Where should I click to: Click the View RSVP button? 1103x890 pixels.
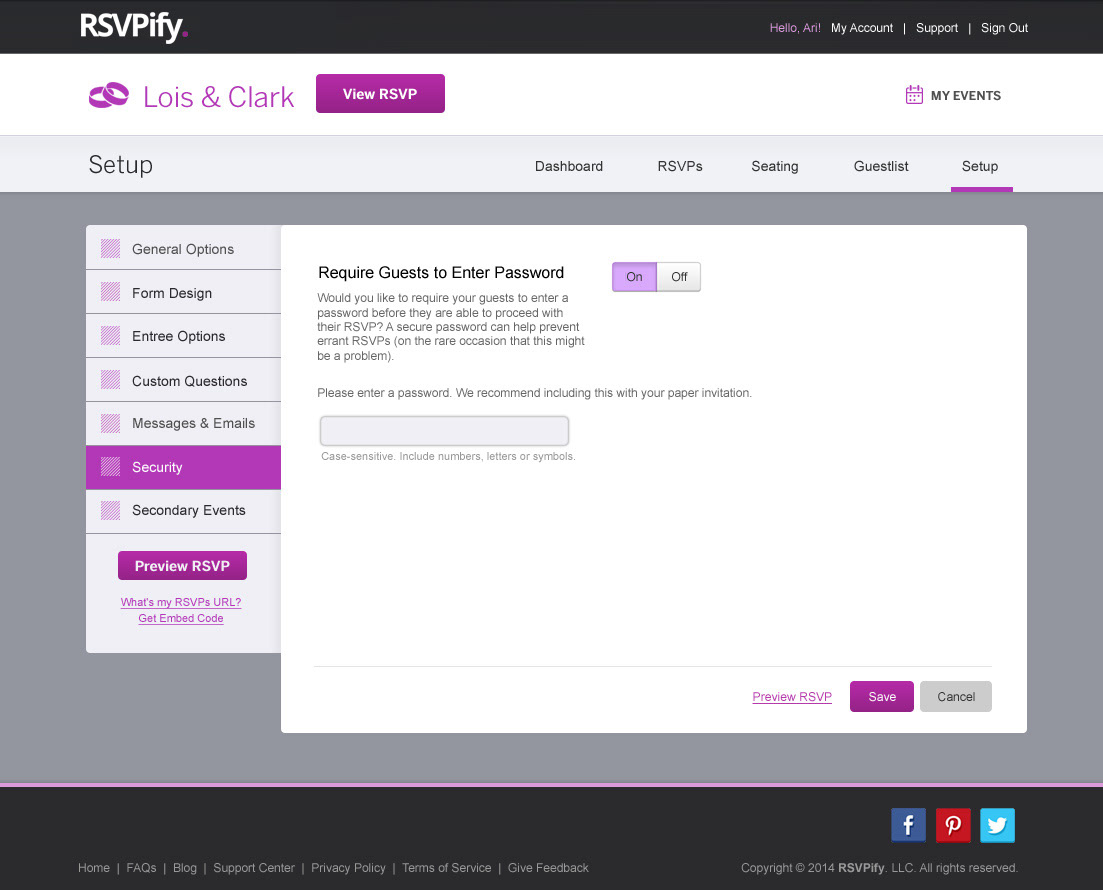pyautogui.click(x=380, y=94)
